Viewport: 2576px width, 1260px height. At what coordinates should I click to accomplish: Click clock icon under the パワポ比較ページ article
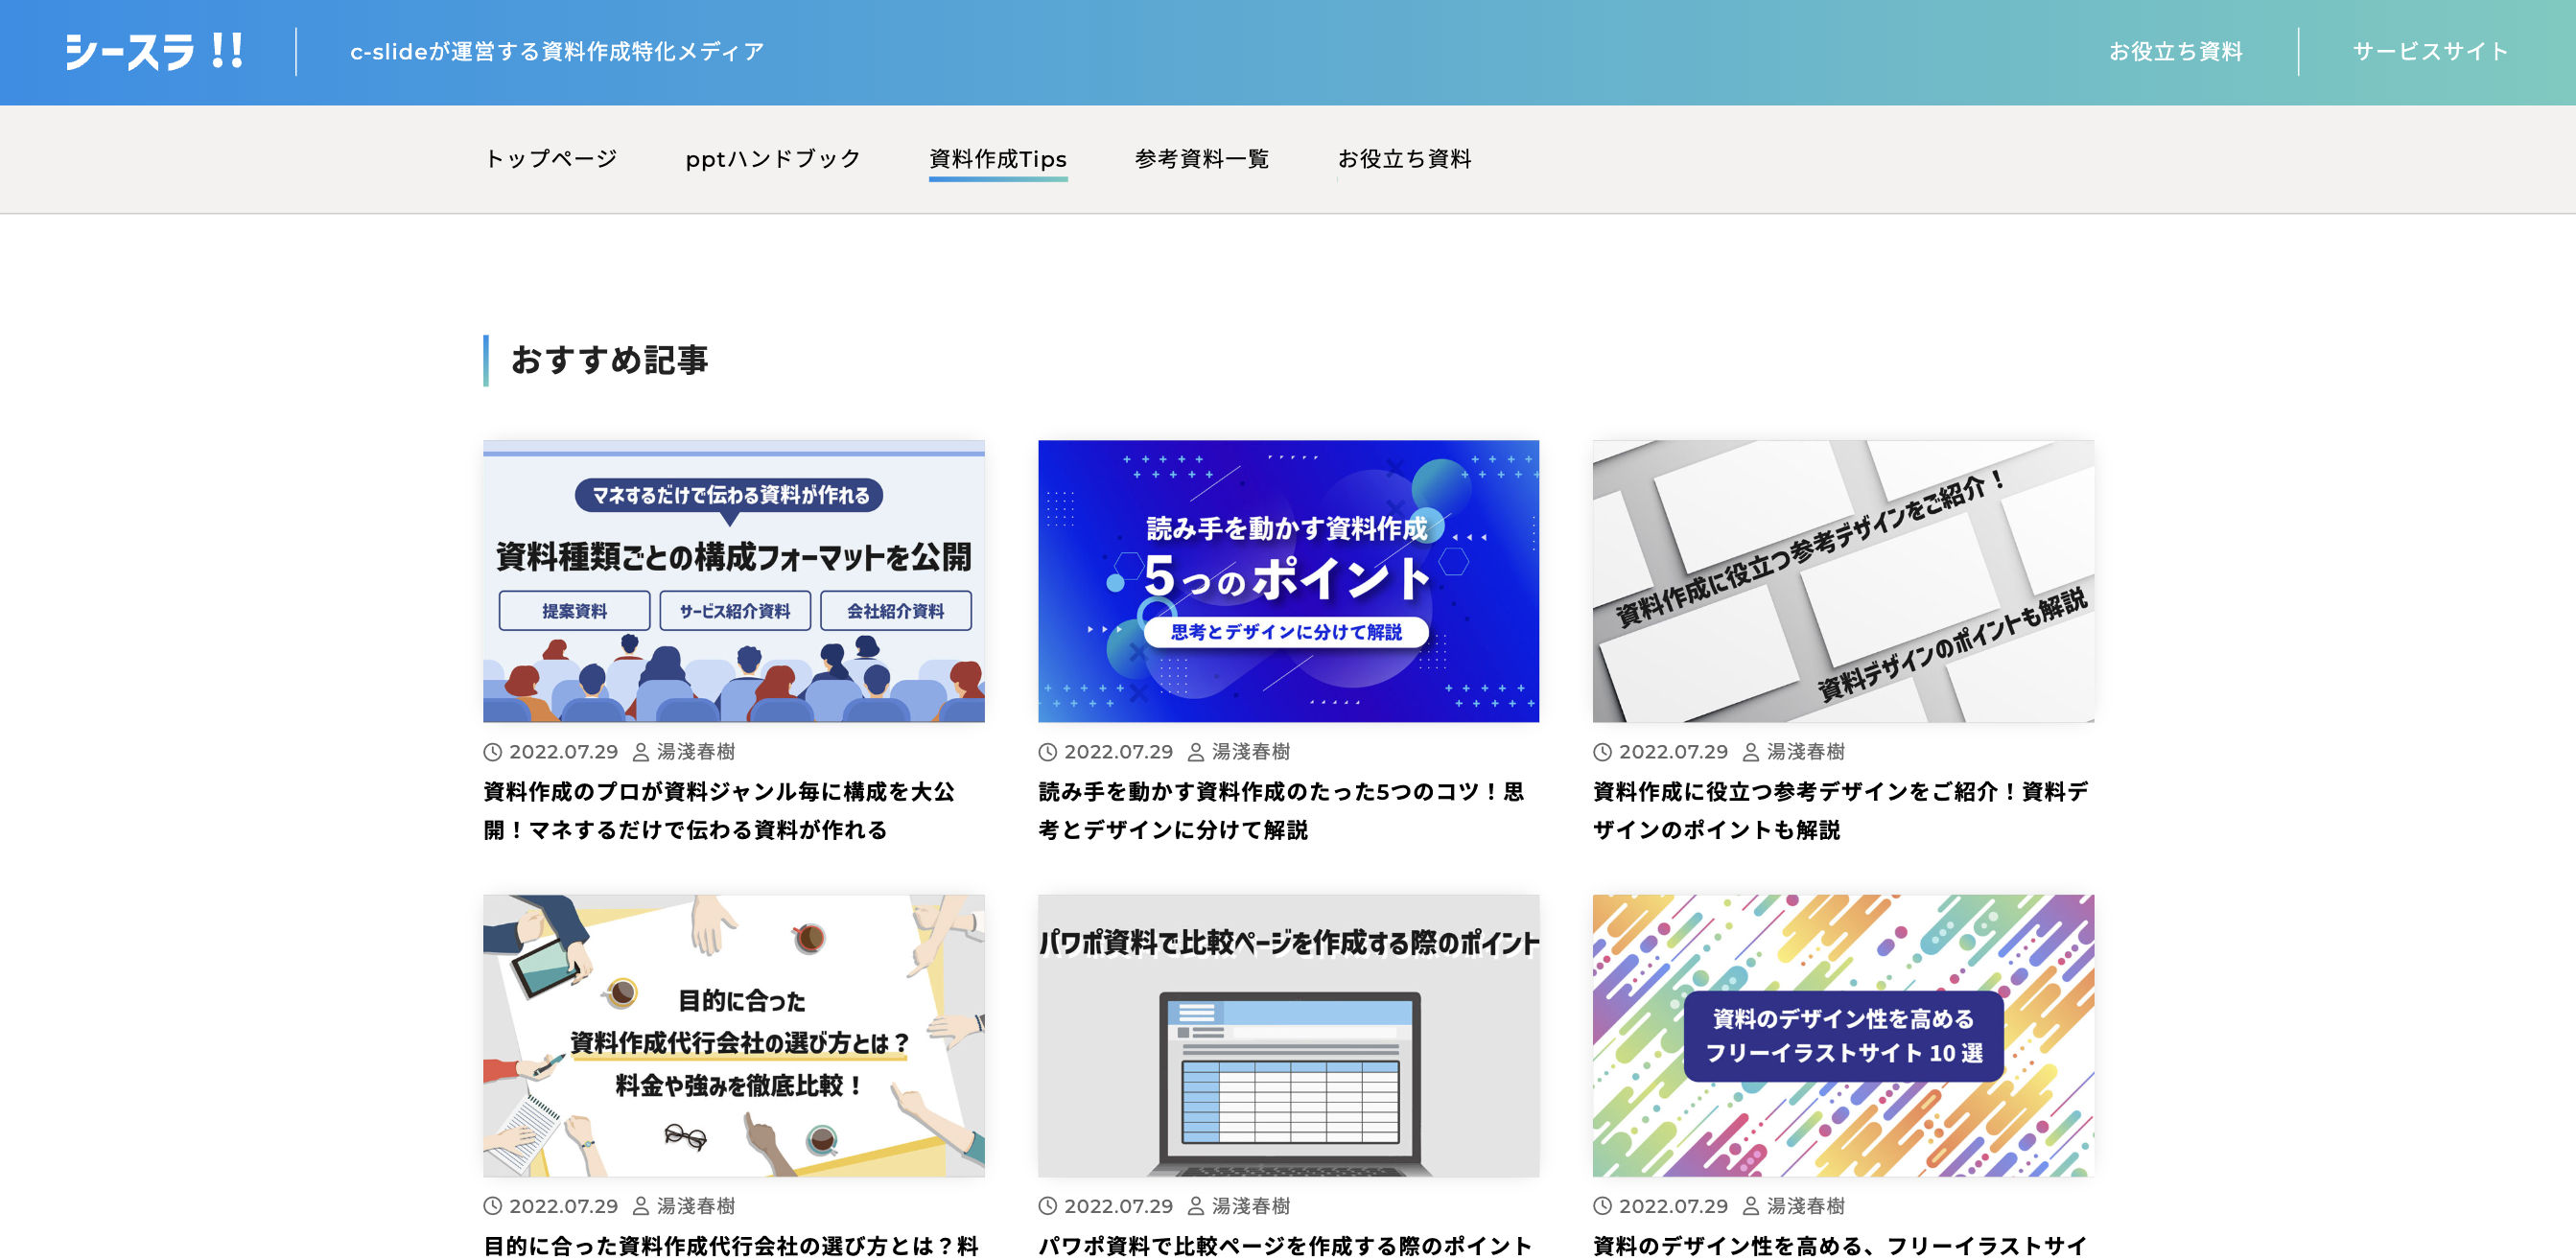point(1047,1206)
